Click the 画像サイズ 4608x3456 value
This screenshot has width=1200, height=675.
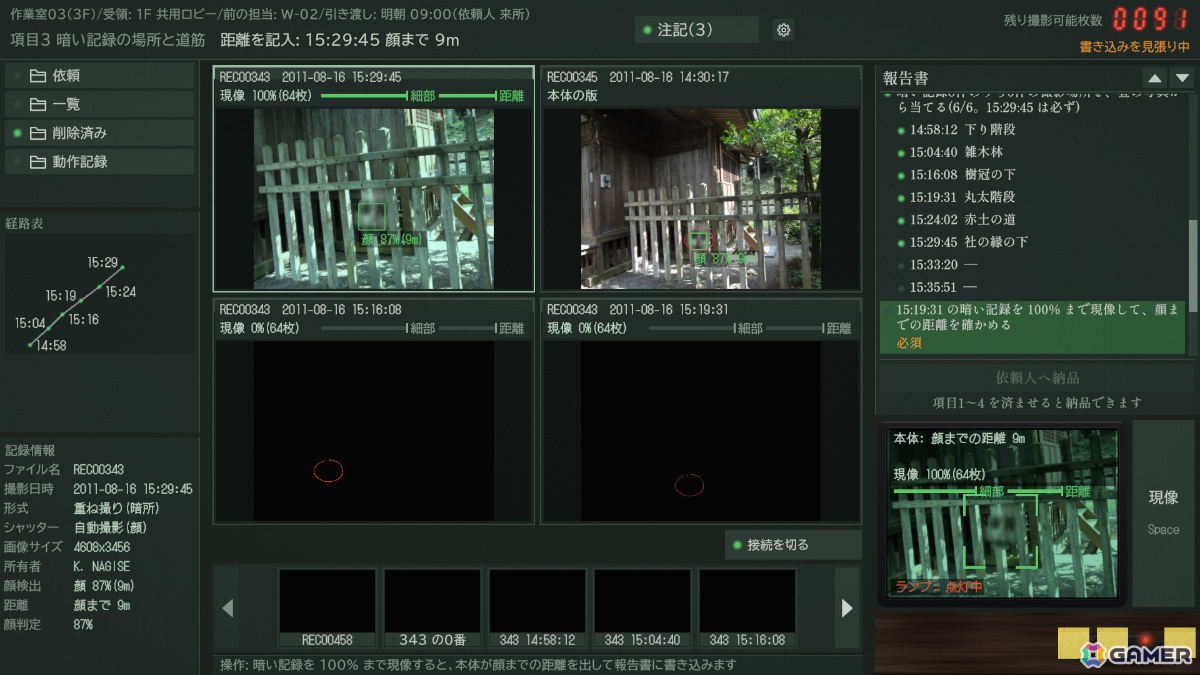101,548
